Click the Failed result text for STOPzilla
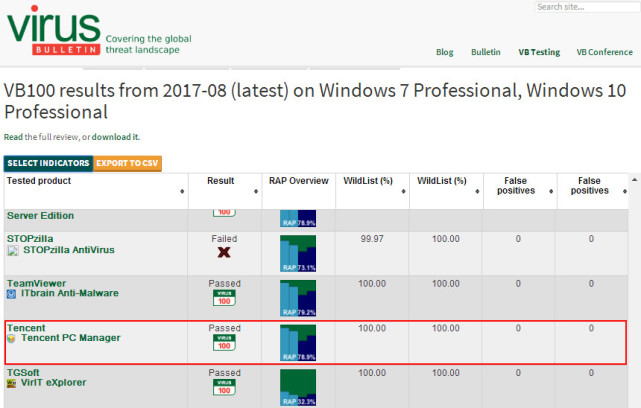Image resolution: width=641 pixels, height=408 pixels. [224, 239]
